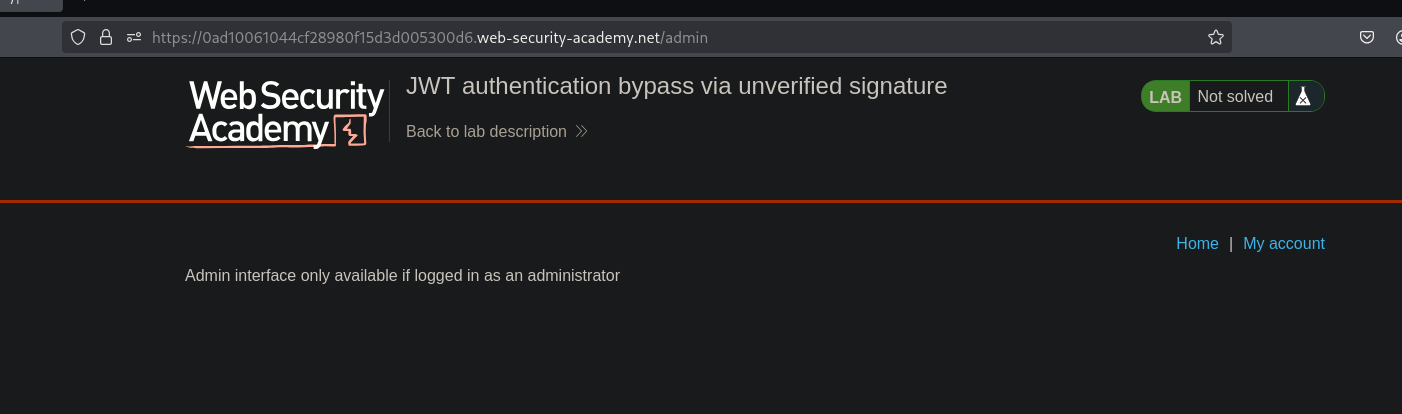Click the admin interface availability message

(402, 275)
